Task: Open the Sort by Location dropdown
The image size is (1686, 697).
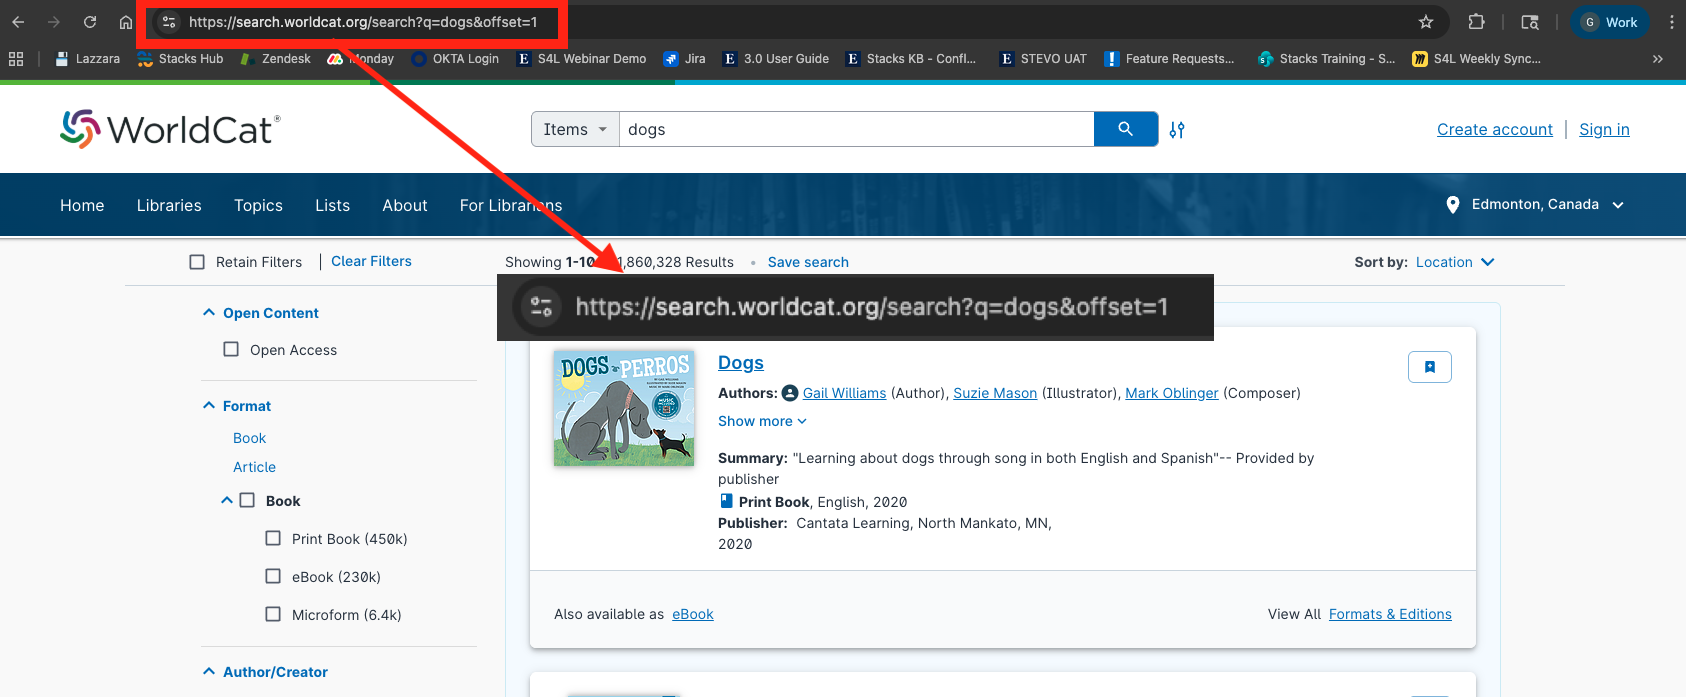Action: tap(1455, 262)
